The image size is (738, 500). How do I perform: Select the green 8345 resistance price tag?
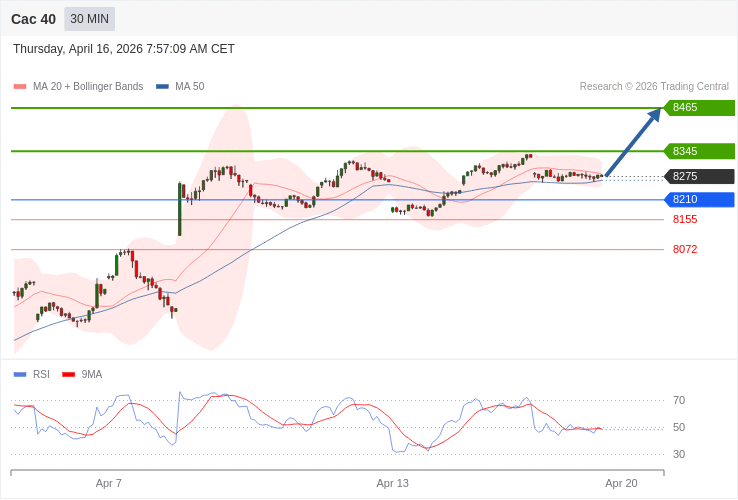click(699, 151)
